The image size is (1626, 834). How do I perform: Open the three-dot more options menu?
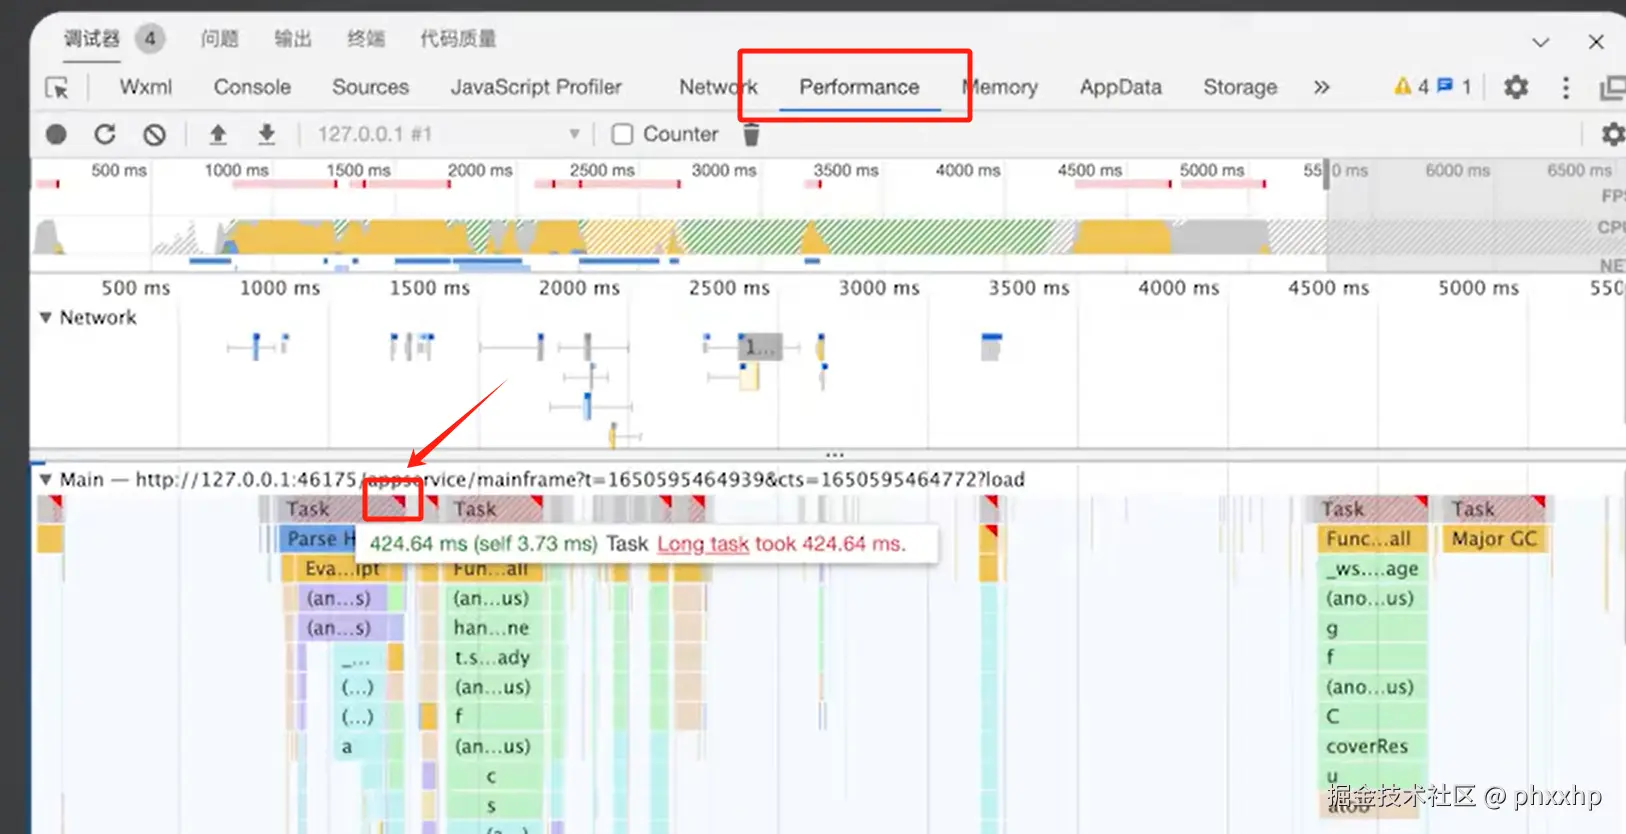click(x=1566, y=87)
